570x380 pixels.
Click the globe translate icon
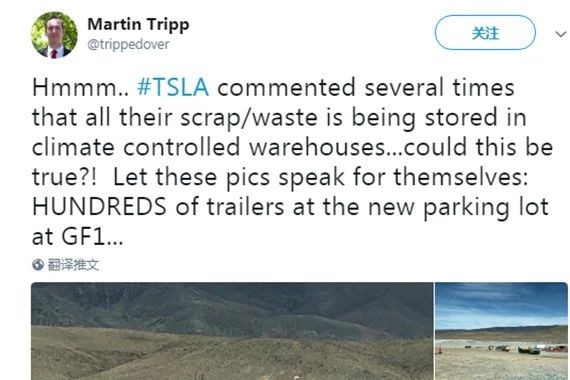coord(38,264)
